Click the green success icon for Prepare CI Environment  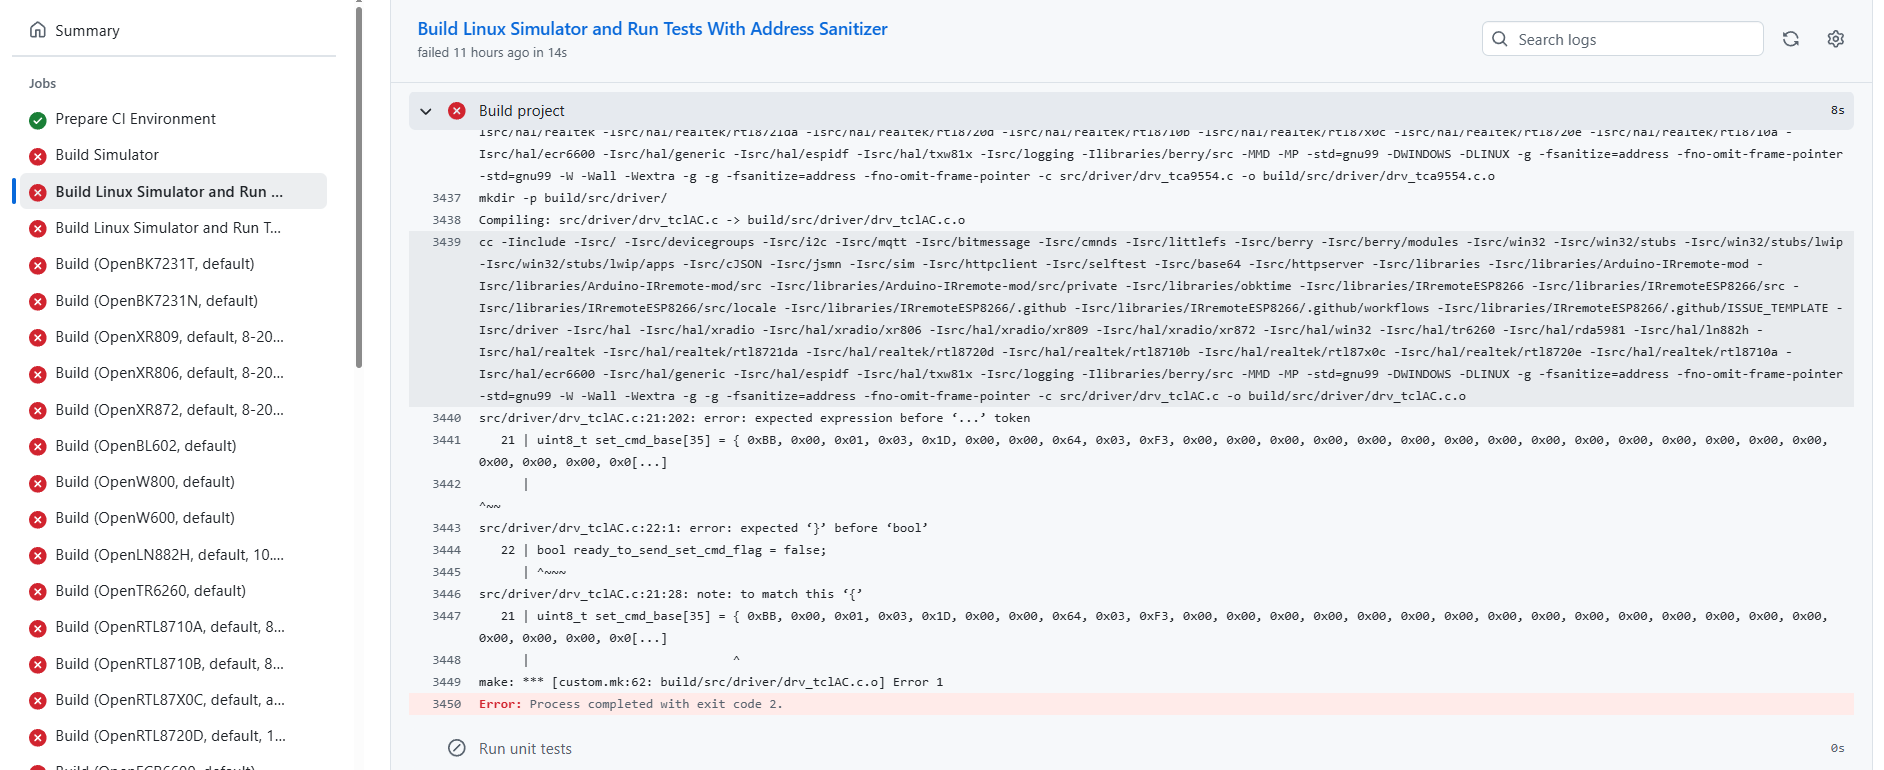click(38, 120)
